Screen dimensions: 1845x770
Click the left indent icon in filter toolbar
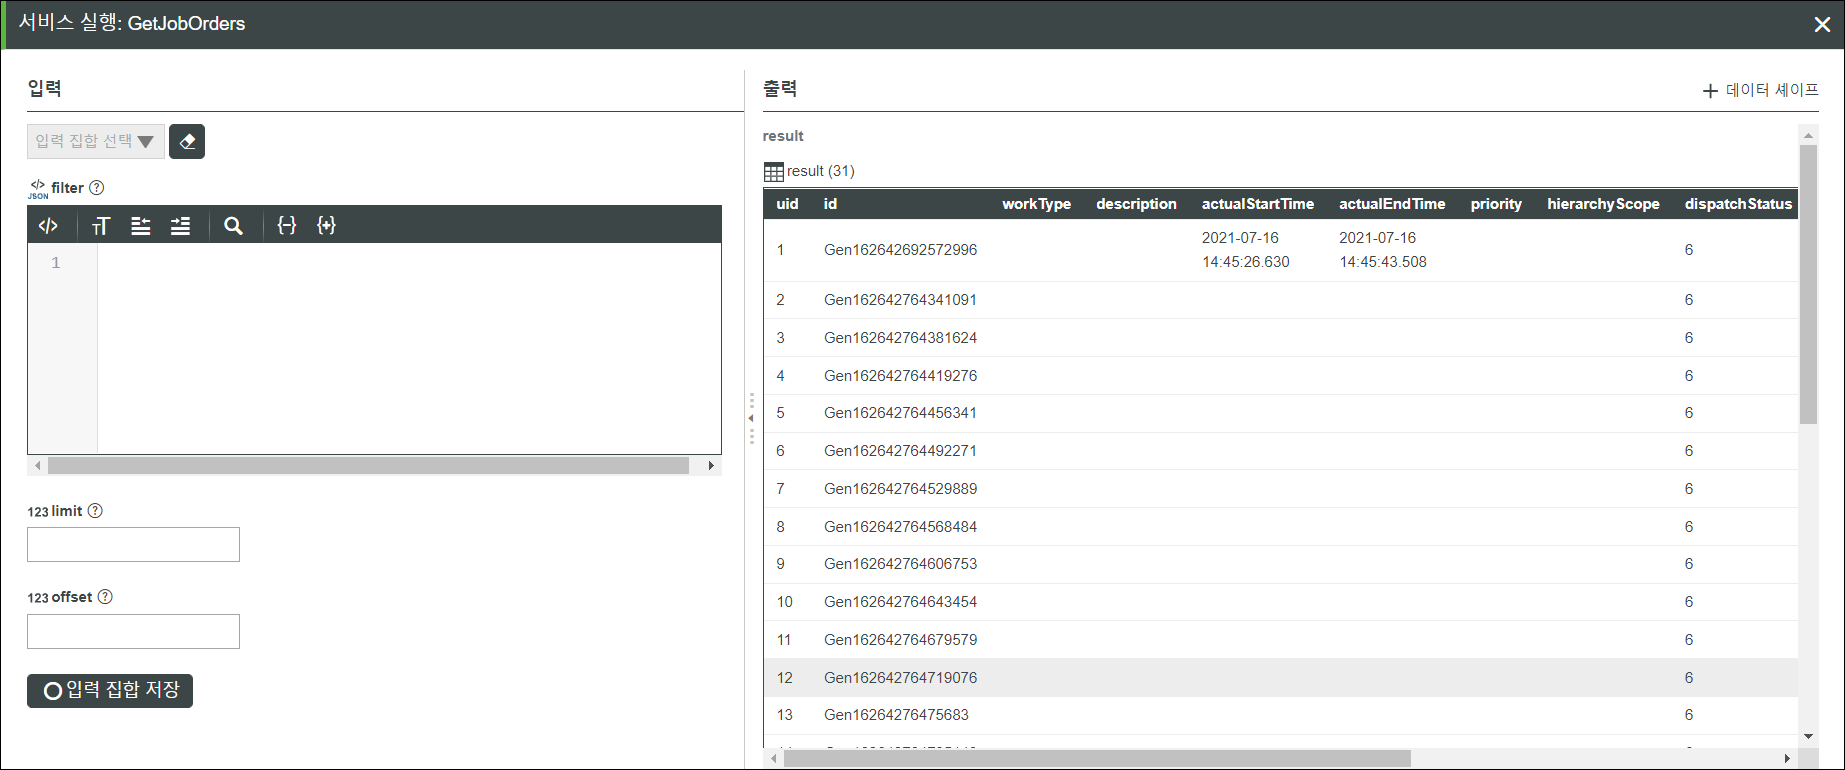coord(141,226)
